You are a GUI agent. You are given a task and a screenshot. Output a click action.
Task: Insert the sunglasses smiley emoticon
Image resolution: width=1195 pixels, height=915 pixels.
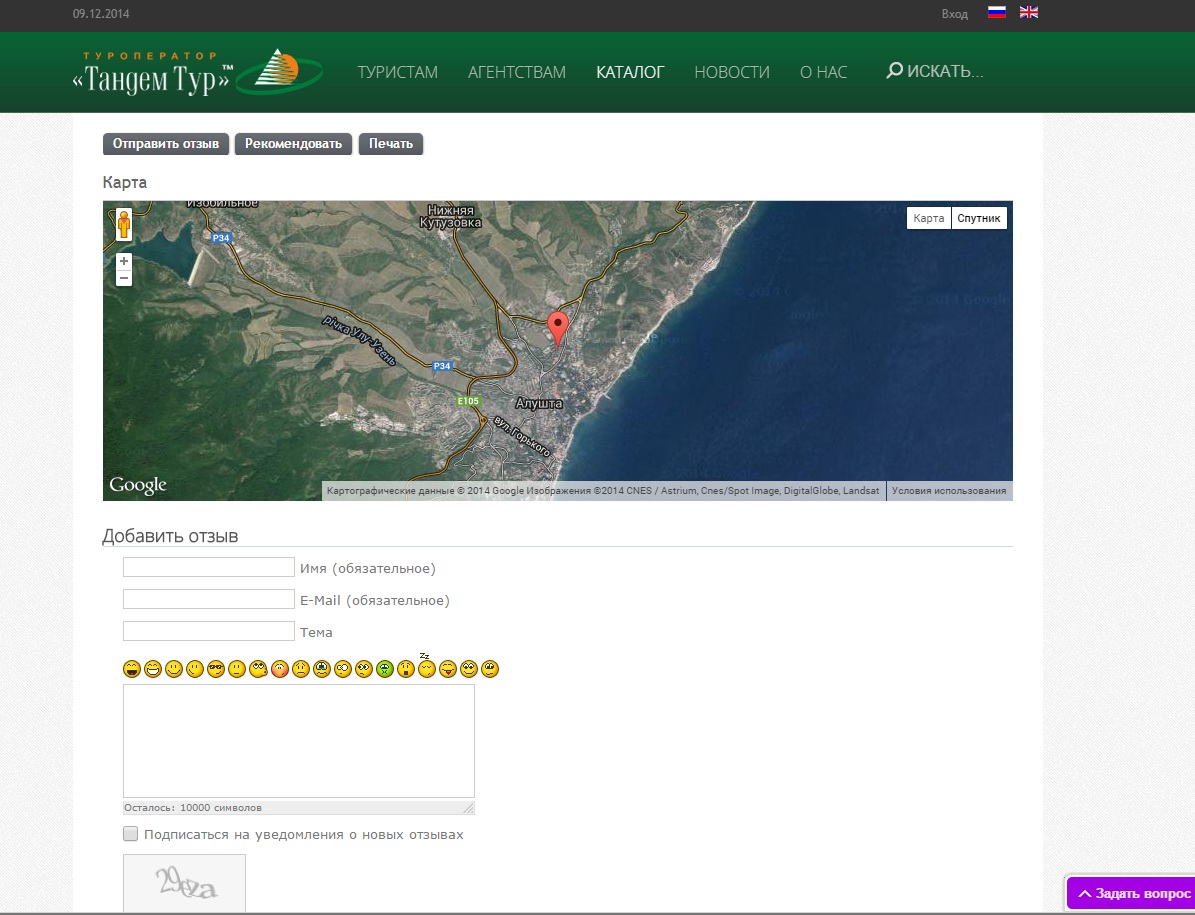216,669
